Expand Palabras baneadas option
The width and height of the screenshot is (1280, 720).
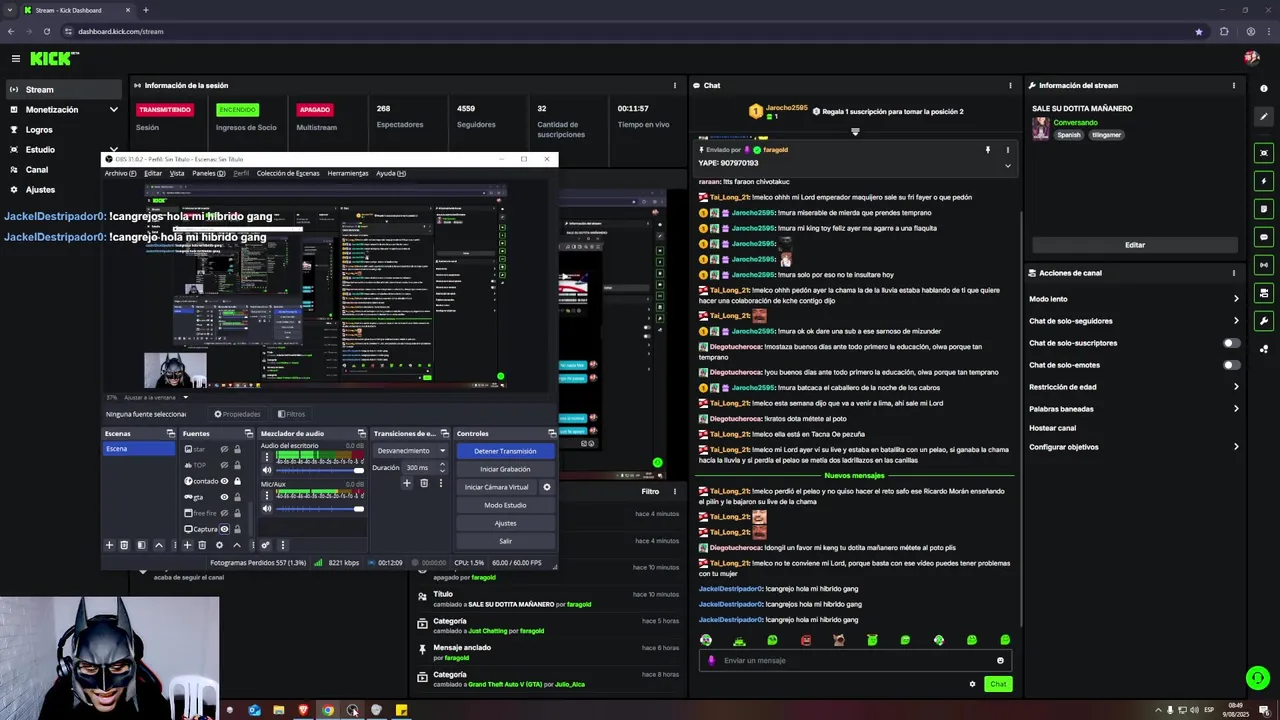pos(1236,409)
